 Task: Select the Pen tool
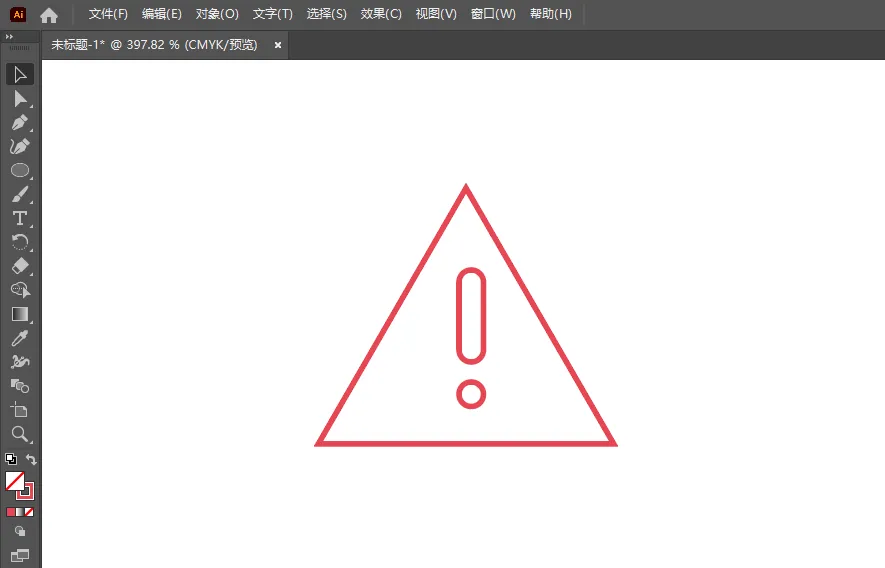coord(20,123)
